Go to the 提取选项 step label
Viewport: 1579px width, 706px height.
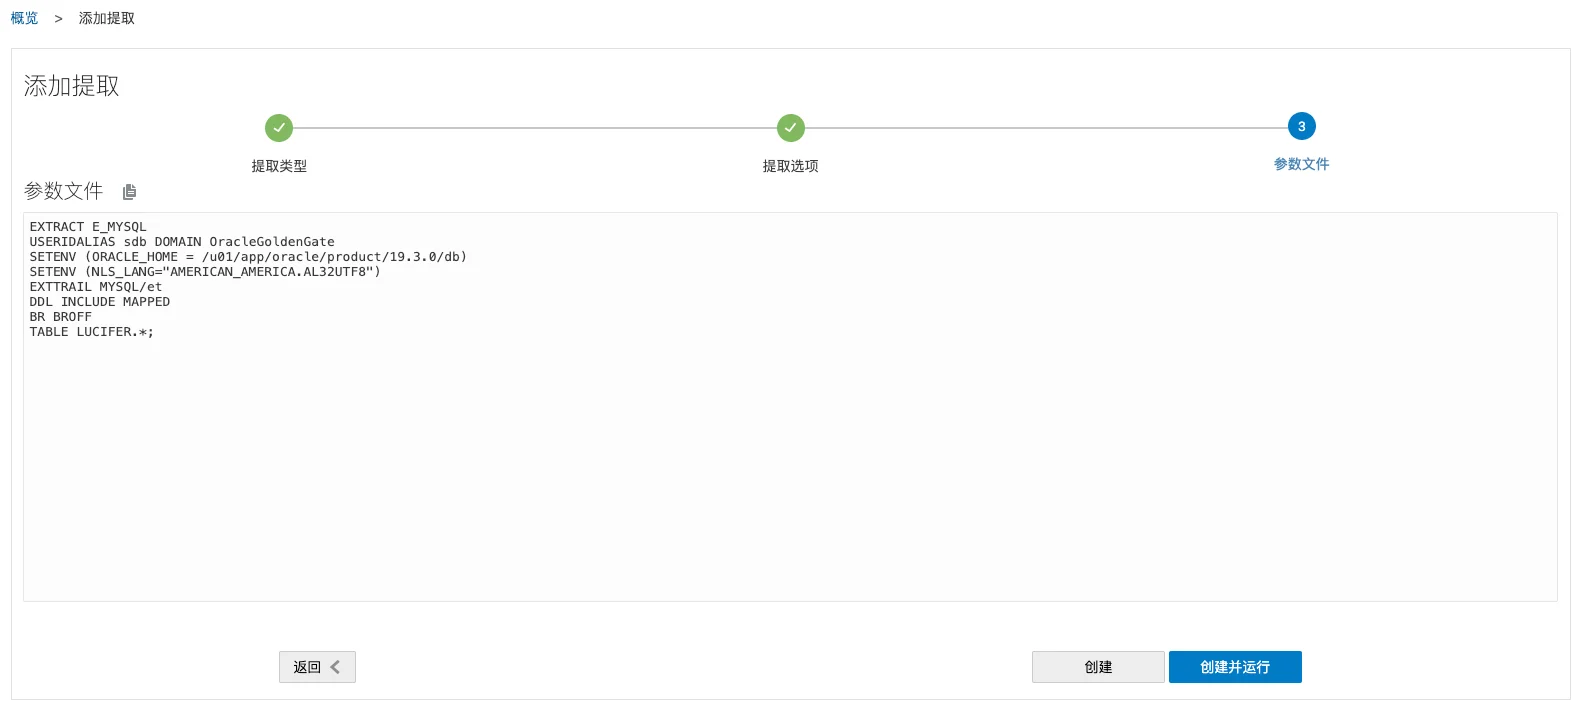pyautogui.click(x=791, y=166)
